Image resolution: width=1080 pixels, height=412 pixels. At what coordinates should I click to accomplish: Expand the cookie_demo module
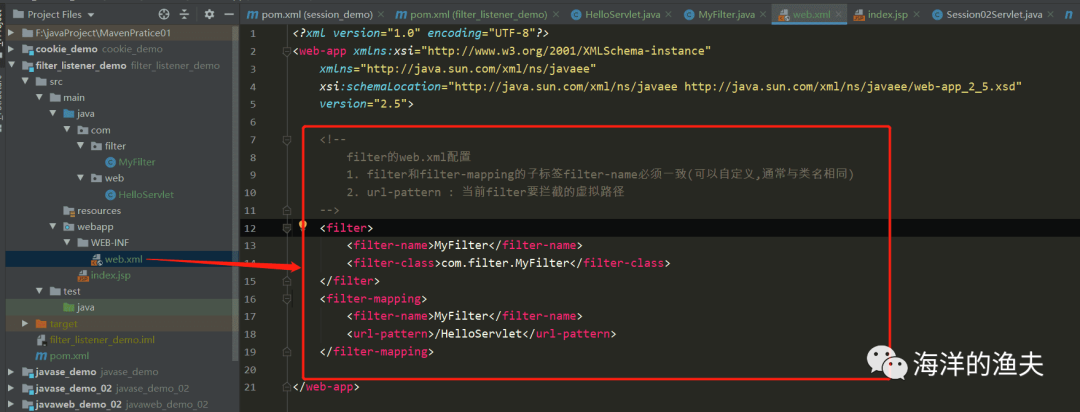click(12, 49)
